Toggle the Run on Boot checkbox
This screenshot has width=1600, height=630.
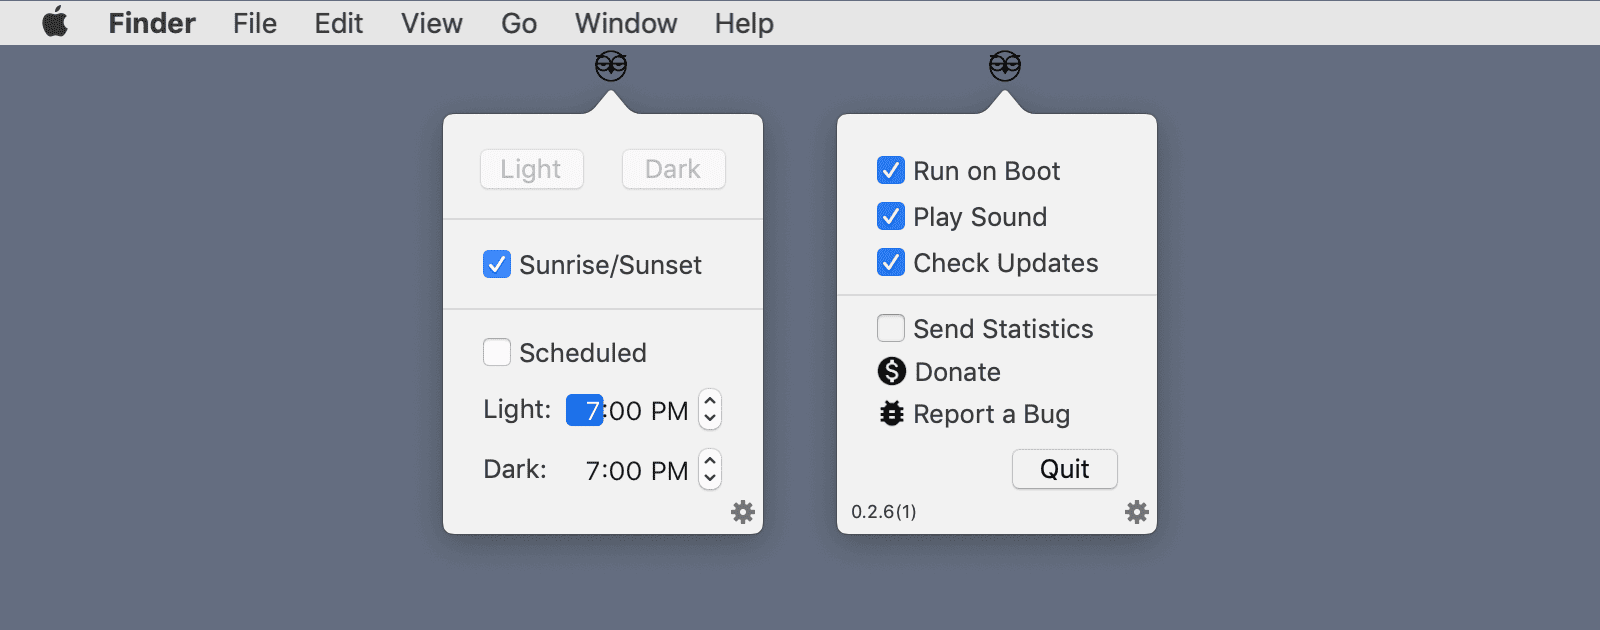click(x=891, y=170)
